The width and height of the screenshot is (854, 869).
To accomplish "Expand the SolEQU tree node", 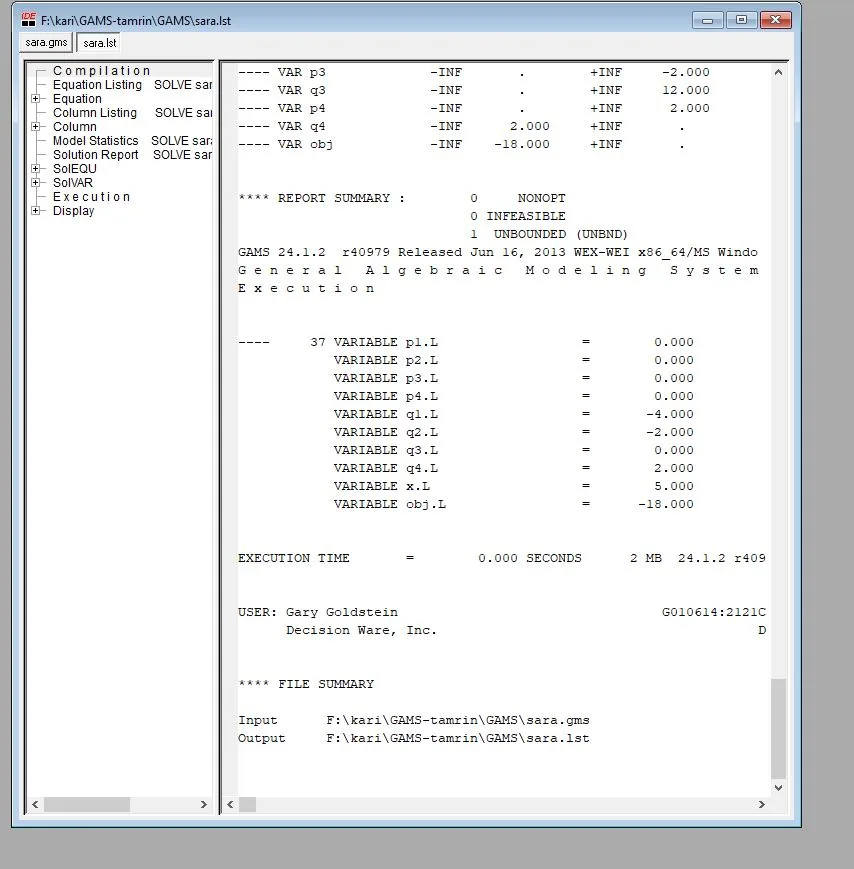I will tap(36, 169).
